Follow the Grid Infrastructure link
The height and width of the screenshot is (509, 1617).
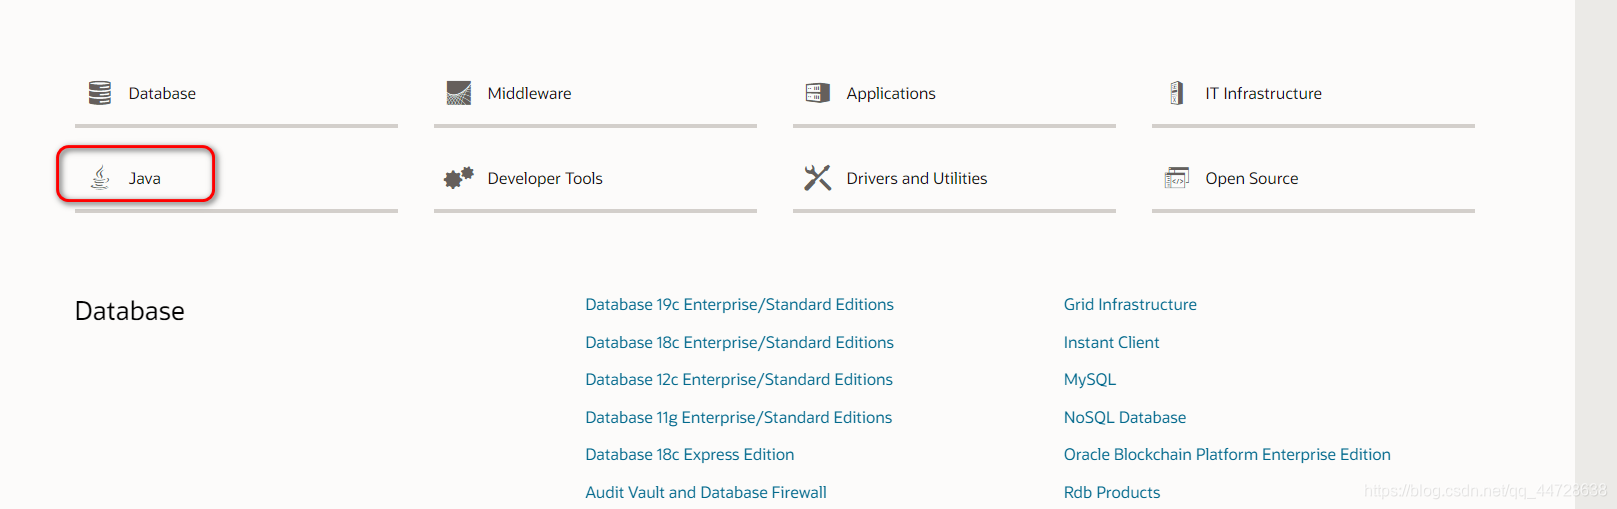(x=1130, y=304)
